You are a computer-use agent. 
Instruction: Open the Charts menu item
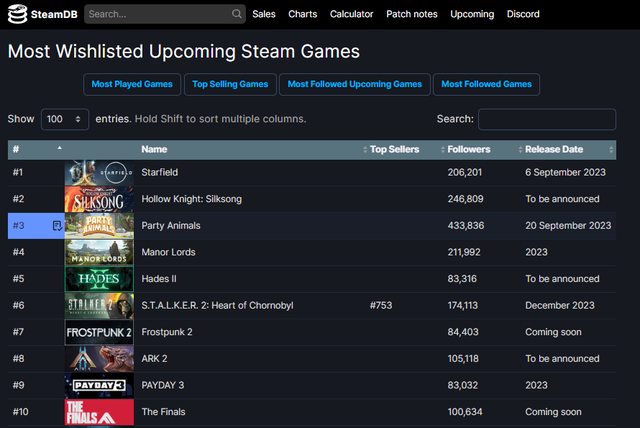[303, 14]
